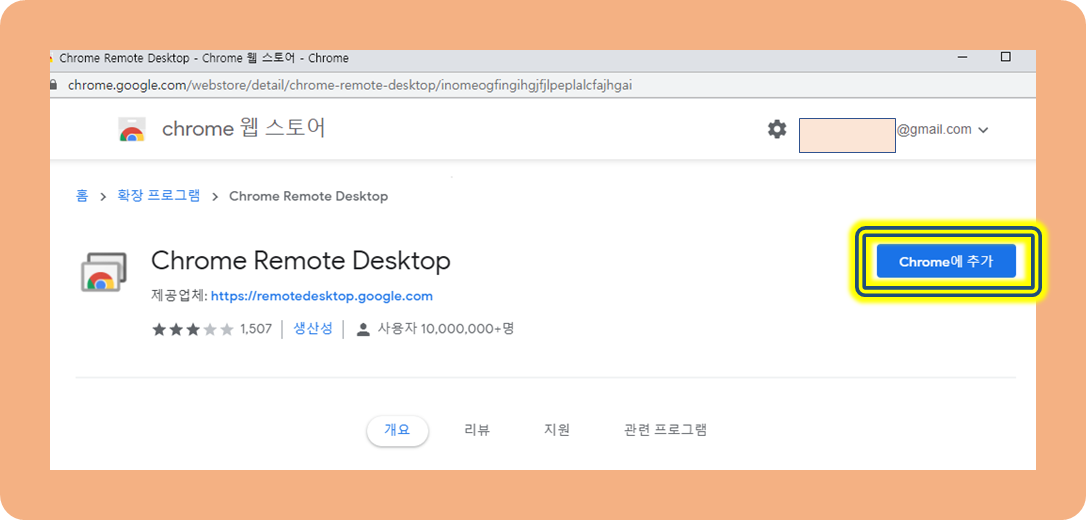Maximize the Chrome window
The height and width of the screenshot is (520, 1086).
[1006, 57]
